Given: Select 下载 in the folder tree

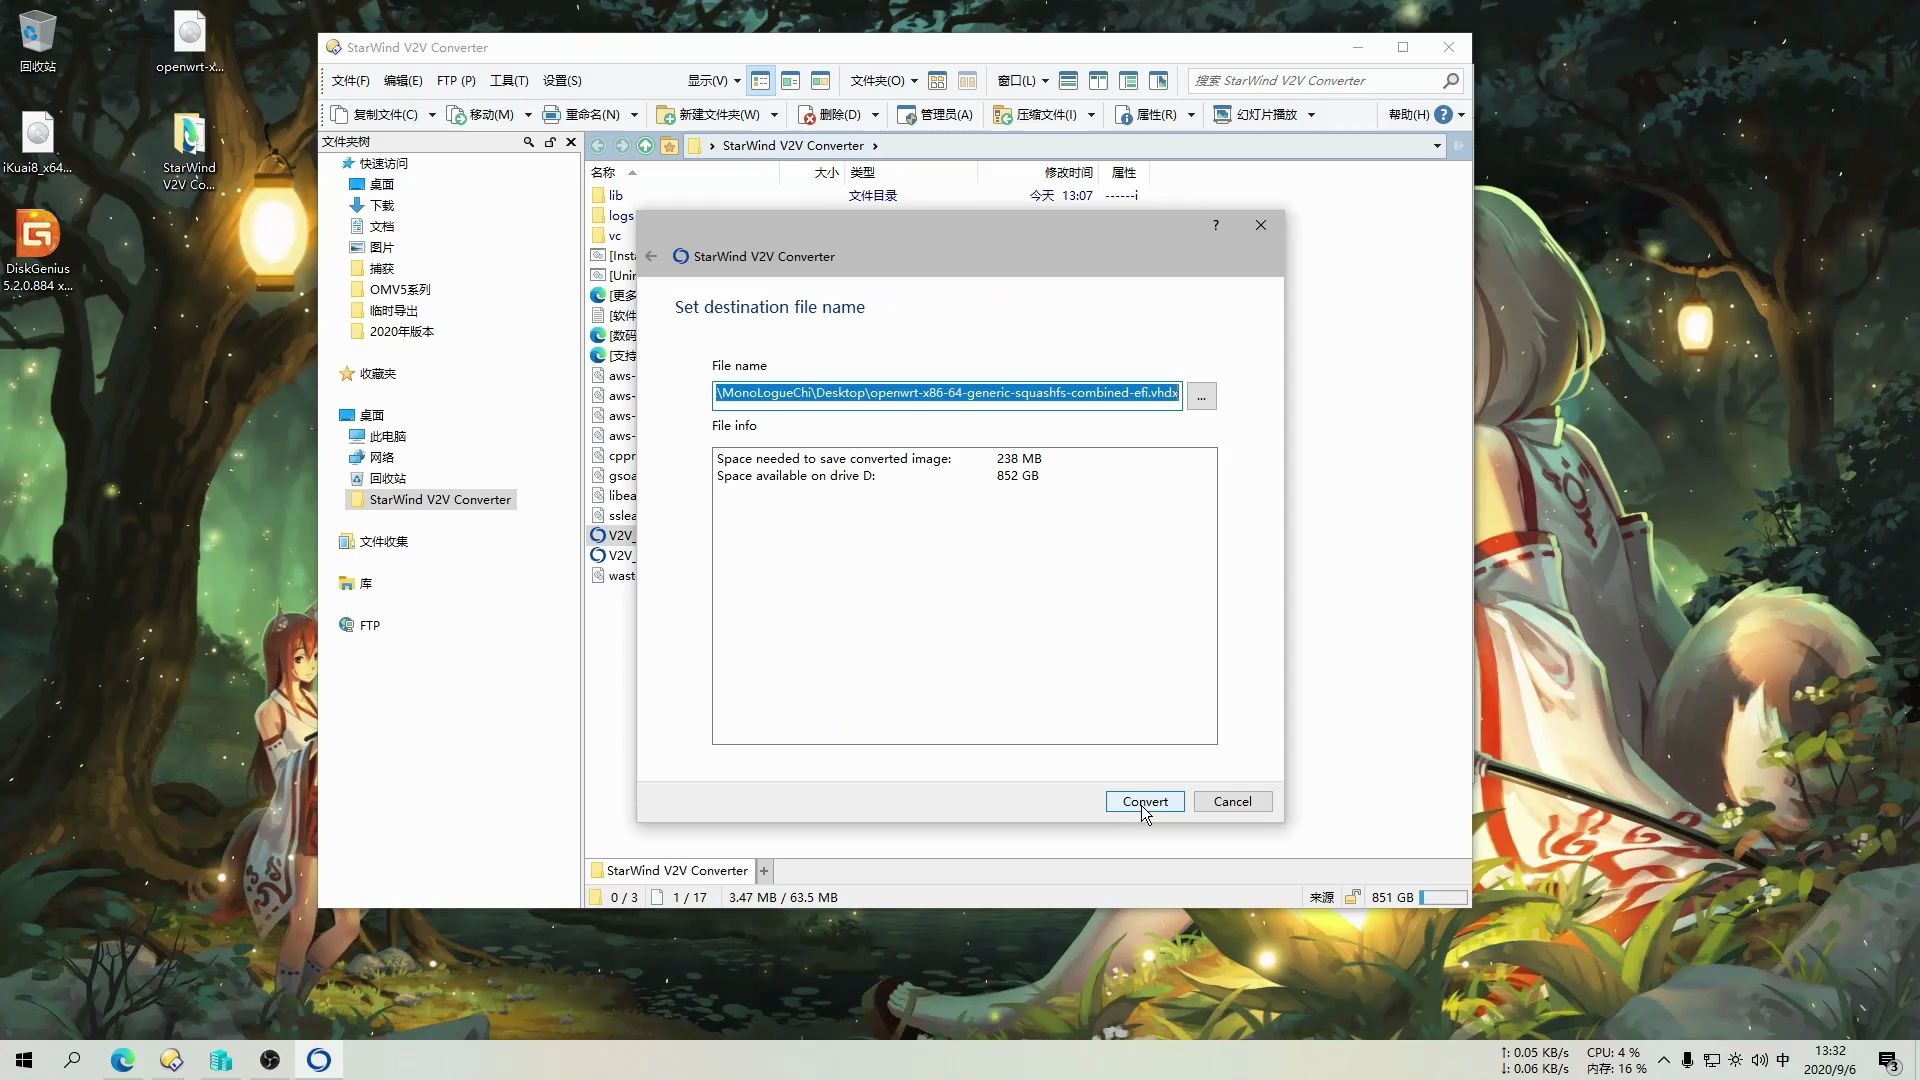Looking at the screenshot, I should 382,205.
